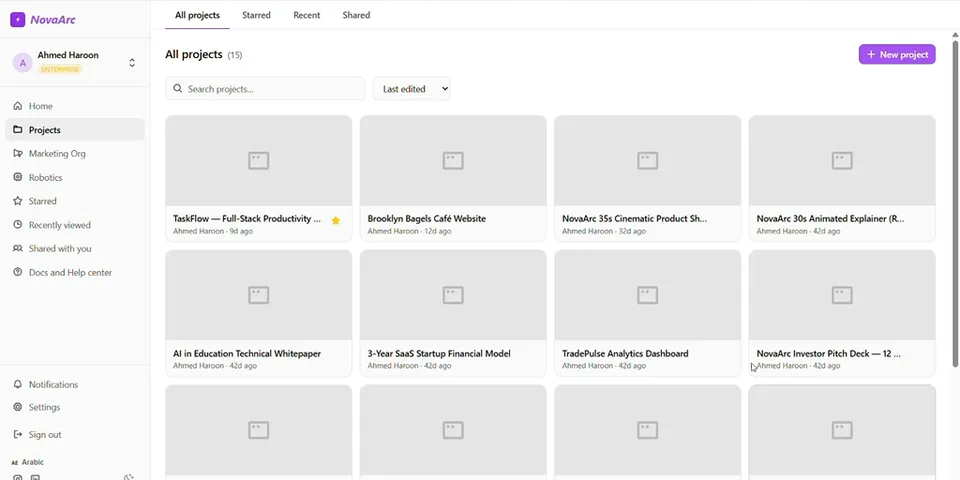Click placeholder icon on TradePulse Analytics card
Viewport: 960px width, 480px height.
(648, 295)
